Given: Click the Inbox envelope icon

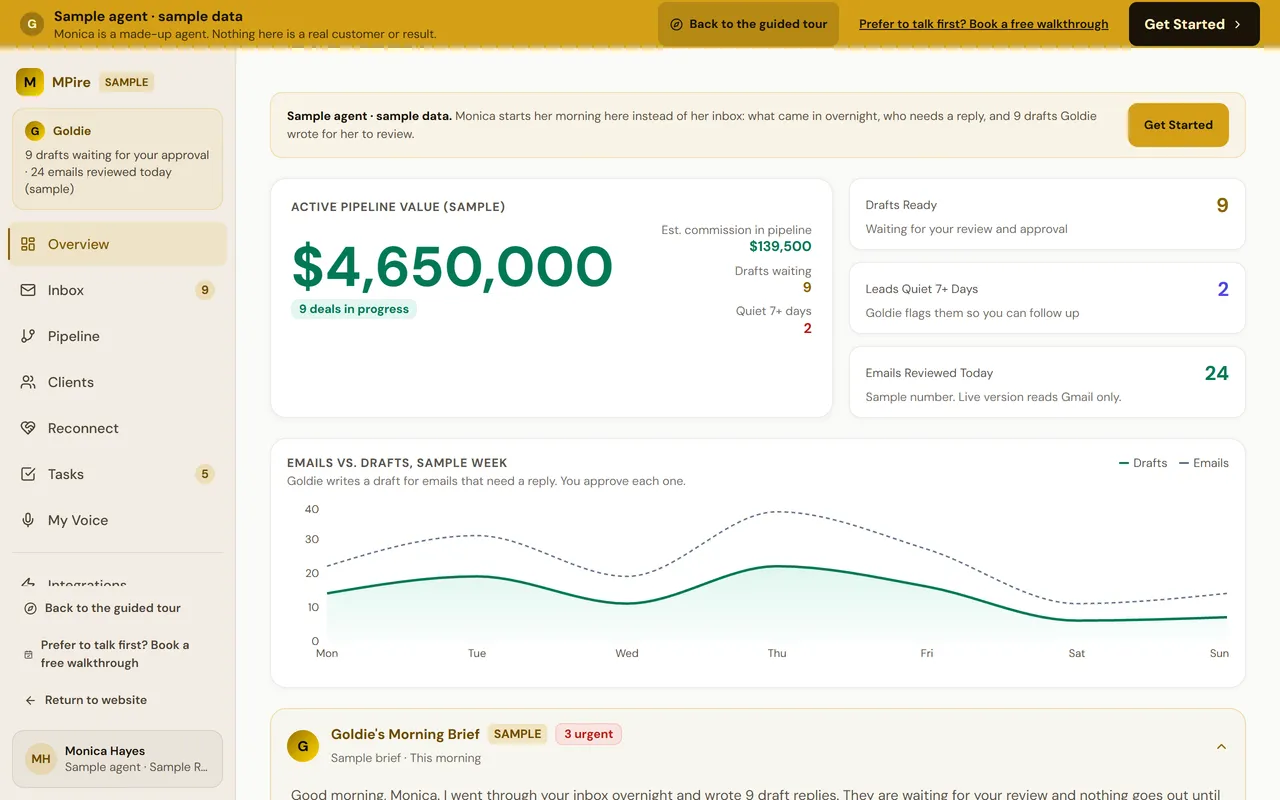Looking at the screenshot, I should pyautogui.click(x=28, y=290).
